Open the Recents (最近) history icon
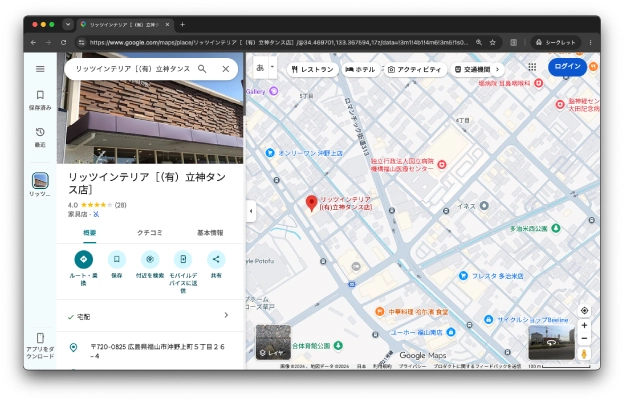This screenshot has width=624, height=401. (x=40, y=137)
